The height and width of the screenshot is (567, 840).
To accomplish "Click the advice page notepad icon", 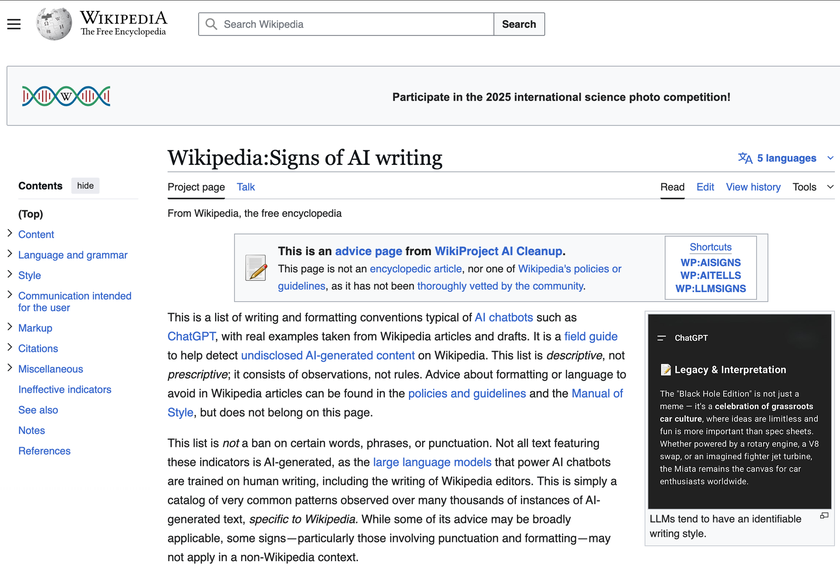I will point(256,268).
